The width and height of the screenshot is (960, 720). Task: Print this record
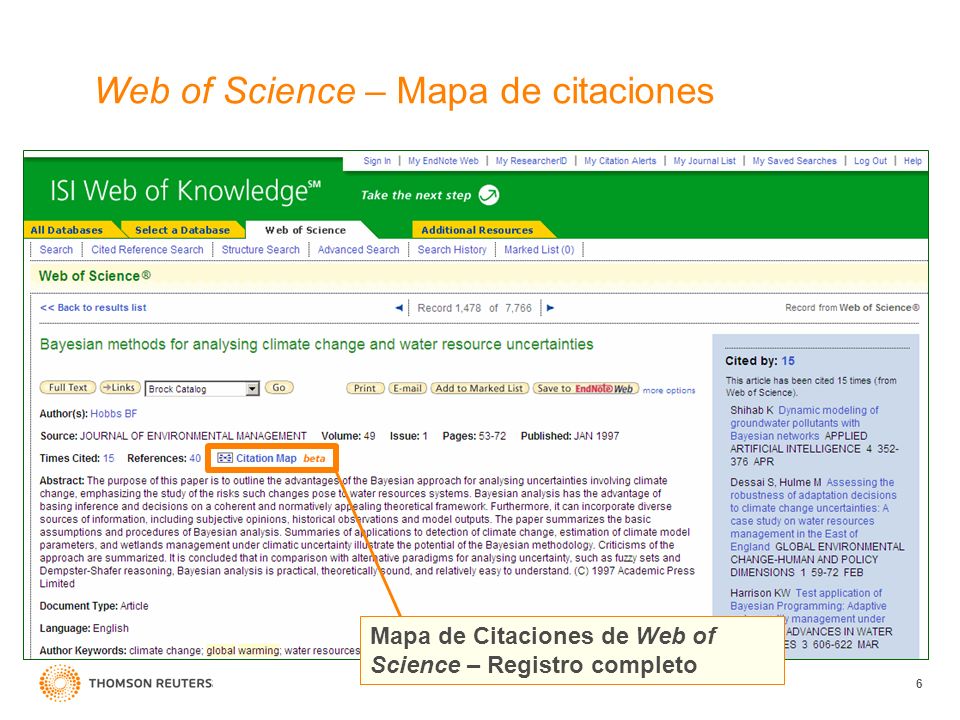click(365, 388)
